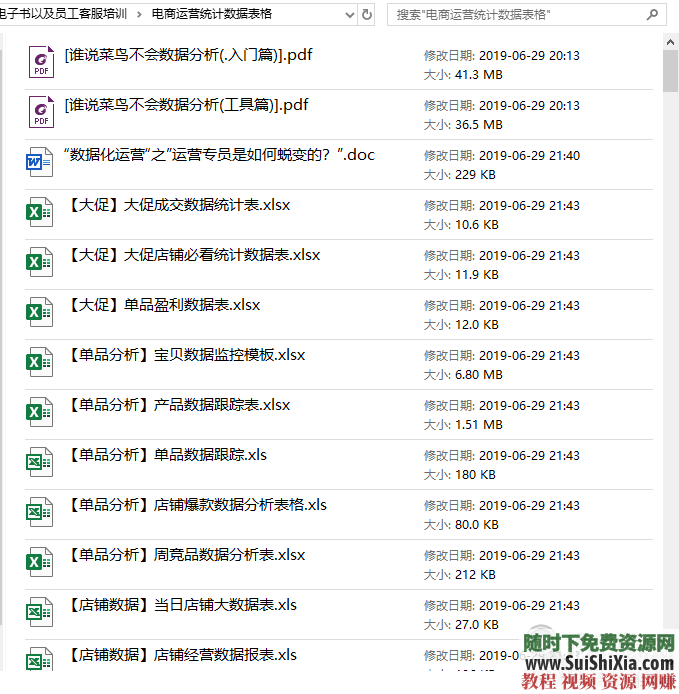Click the magnifier search icon

[652, 15]
